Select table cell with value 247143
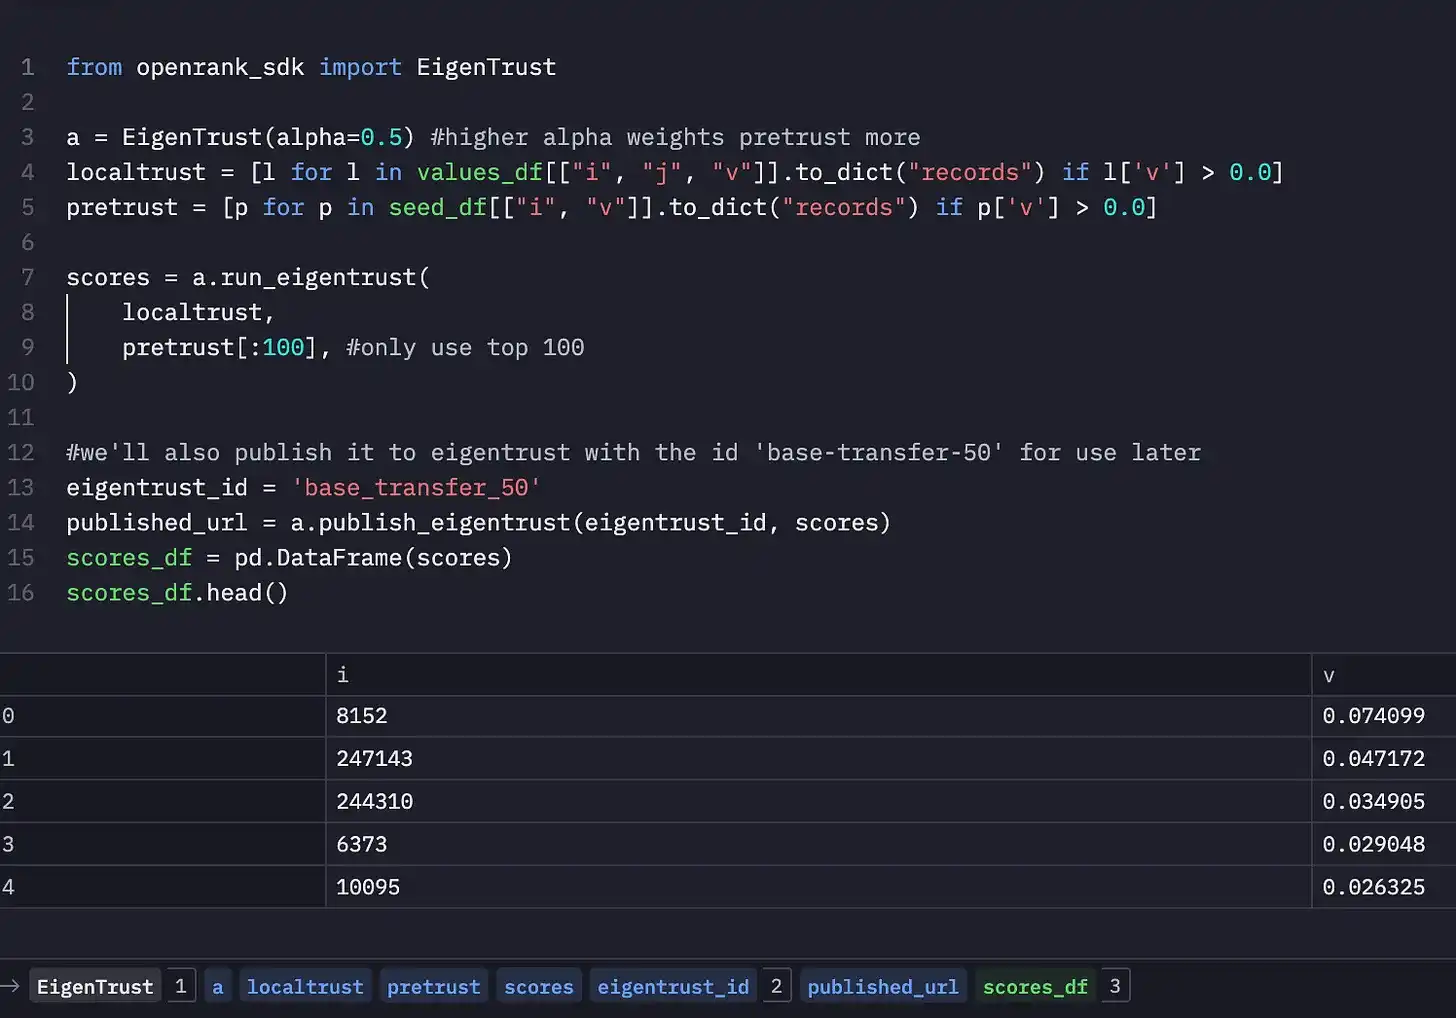 pyautogui.click(x=374, y=758)
